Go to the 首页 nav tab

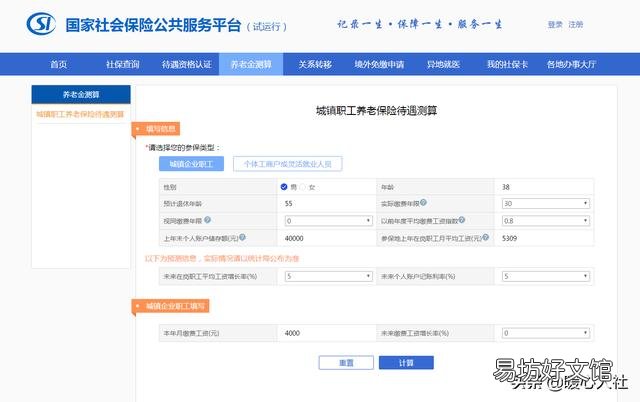pyautogui.click(x=59, y=64)
